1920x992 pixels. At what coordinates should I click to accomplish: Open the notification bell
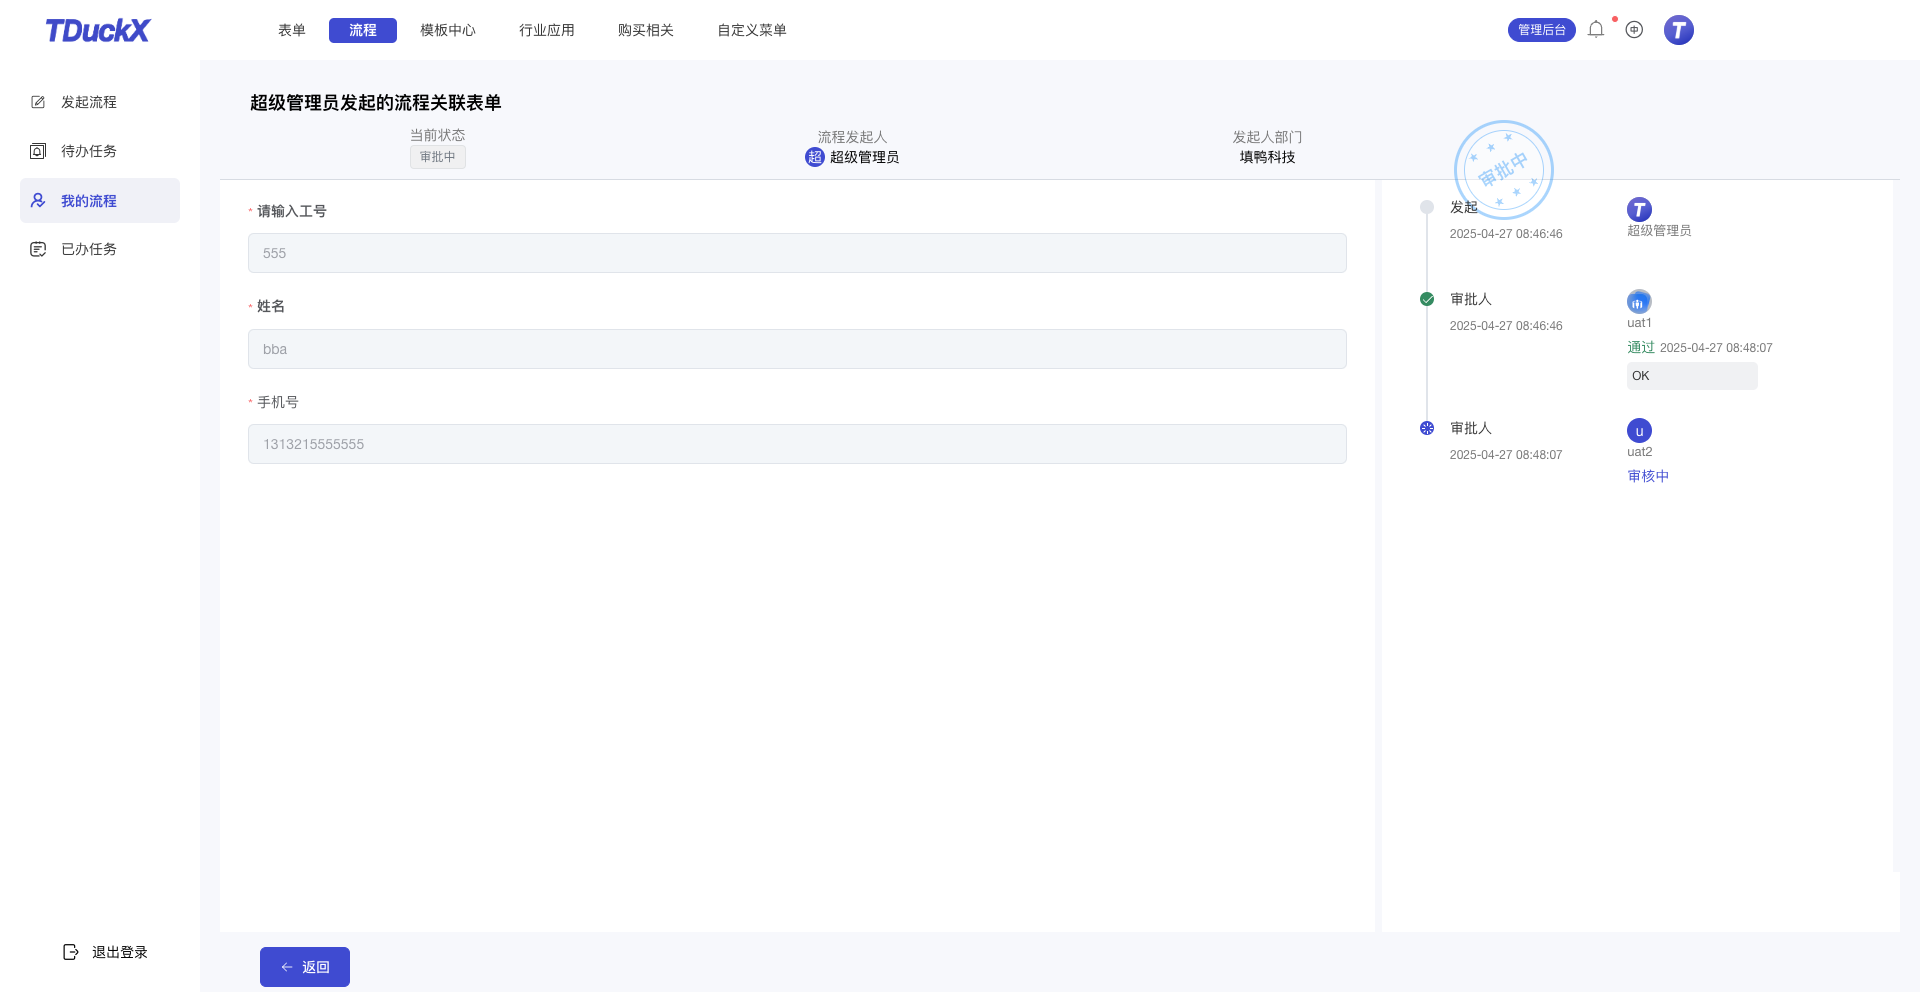coord(1596,30)
